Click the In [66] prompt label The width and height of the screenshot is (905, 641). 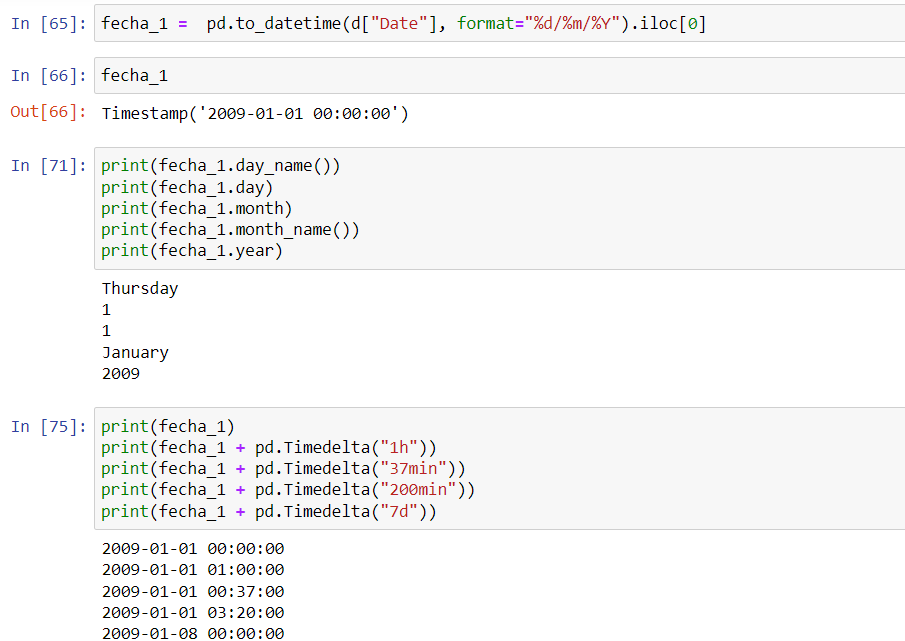click(48, 75)
